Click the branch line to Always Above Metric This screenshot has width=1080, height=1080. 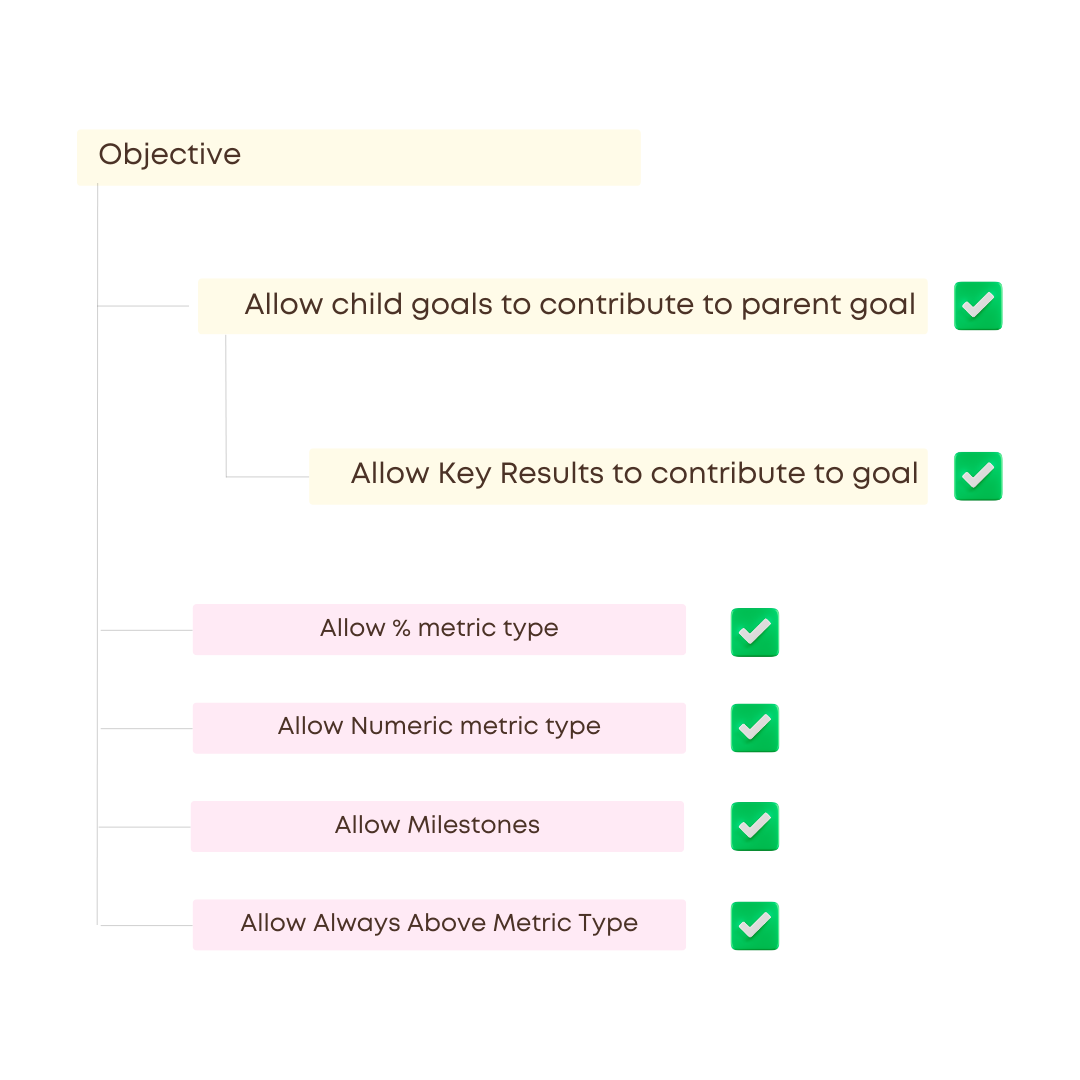point(146,925)
